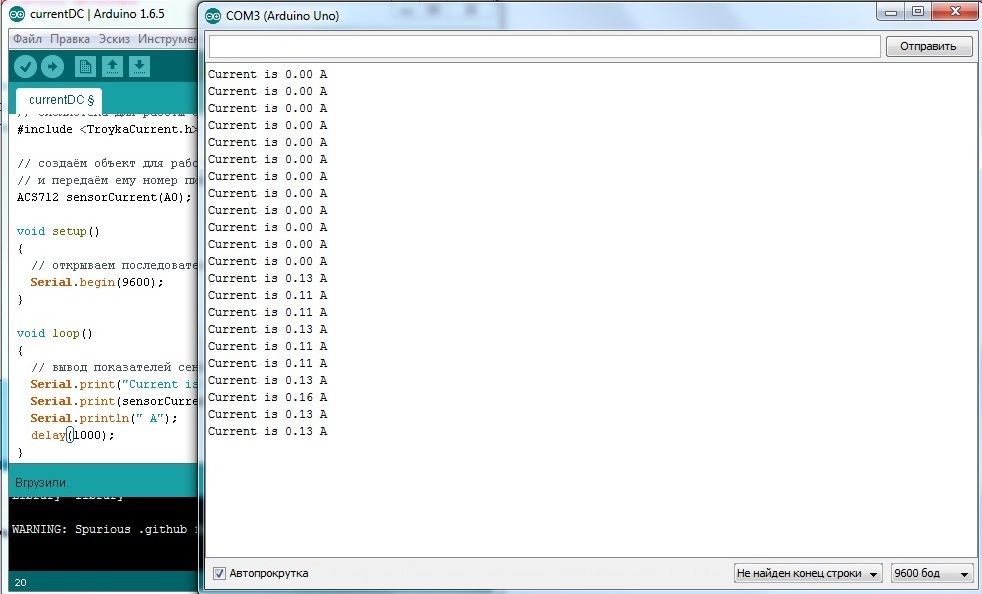Create a new sketch with the New icon
The image size is (982, 594).
[85, 66]
